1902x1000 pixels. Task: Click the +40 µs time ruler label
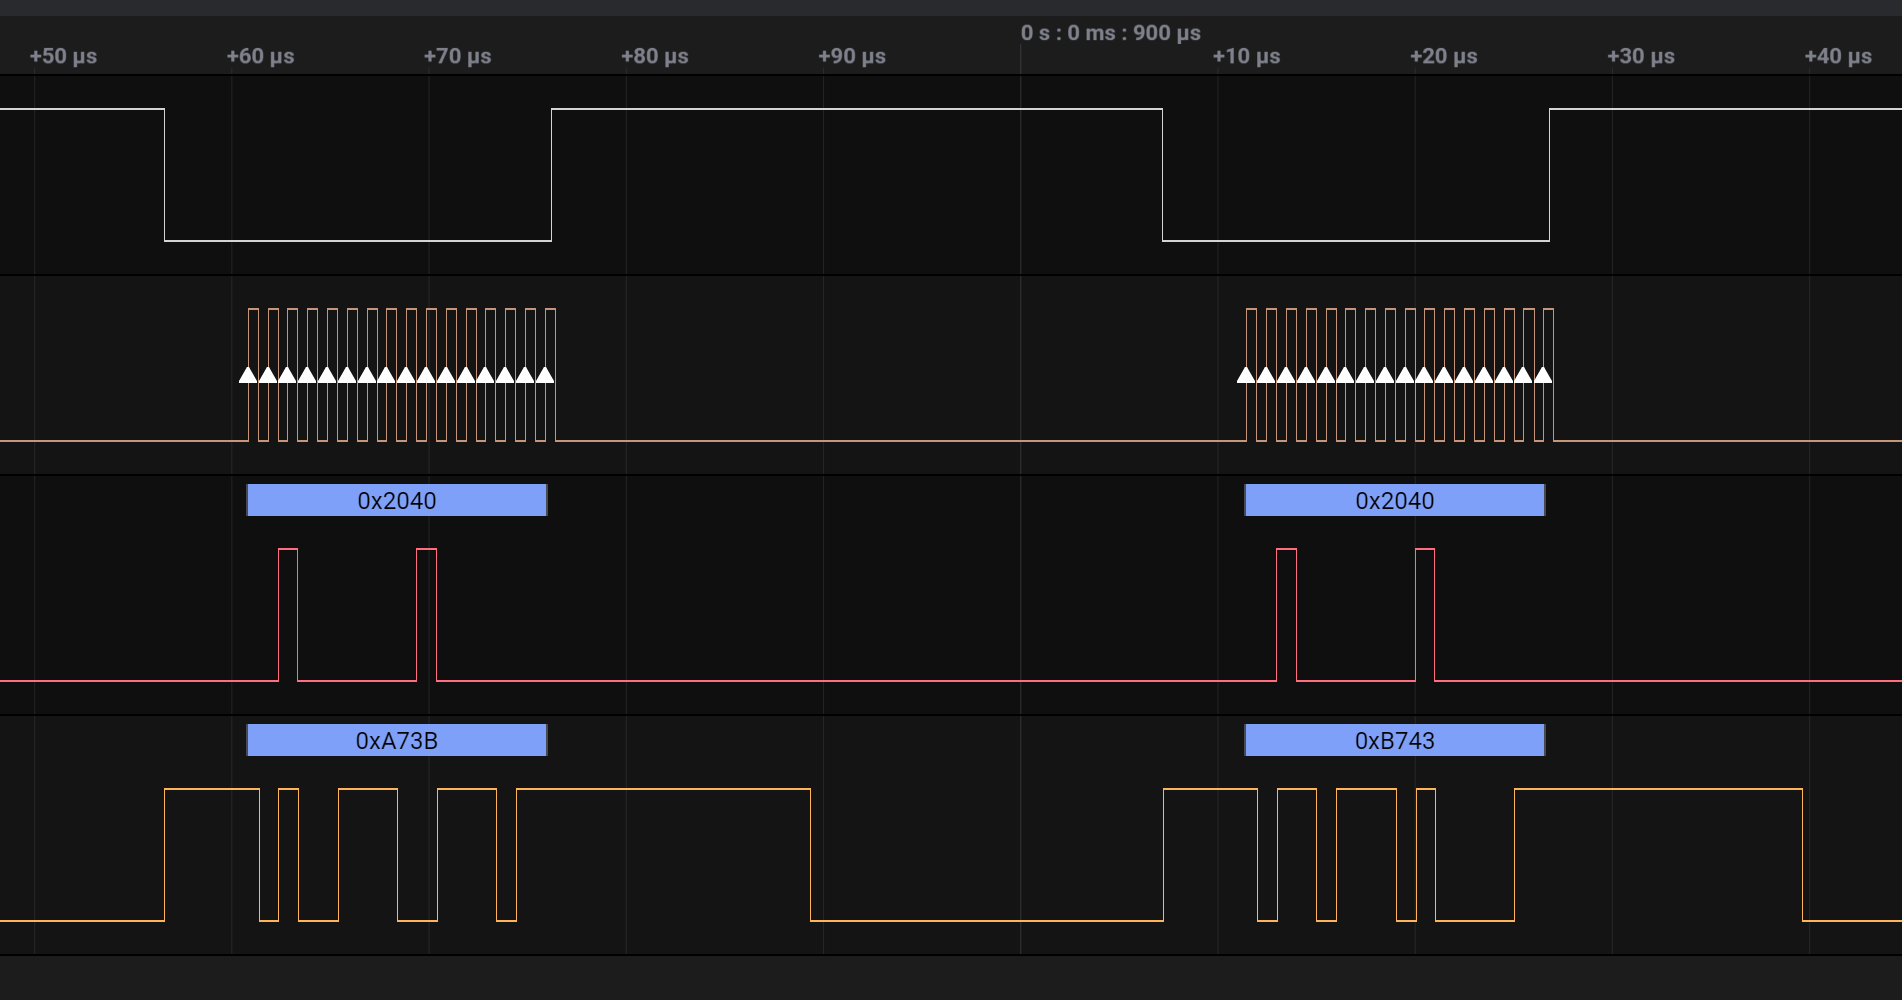(x=1838, y=56)
